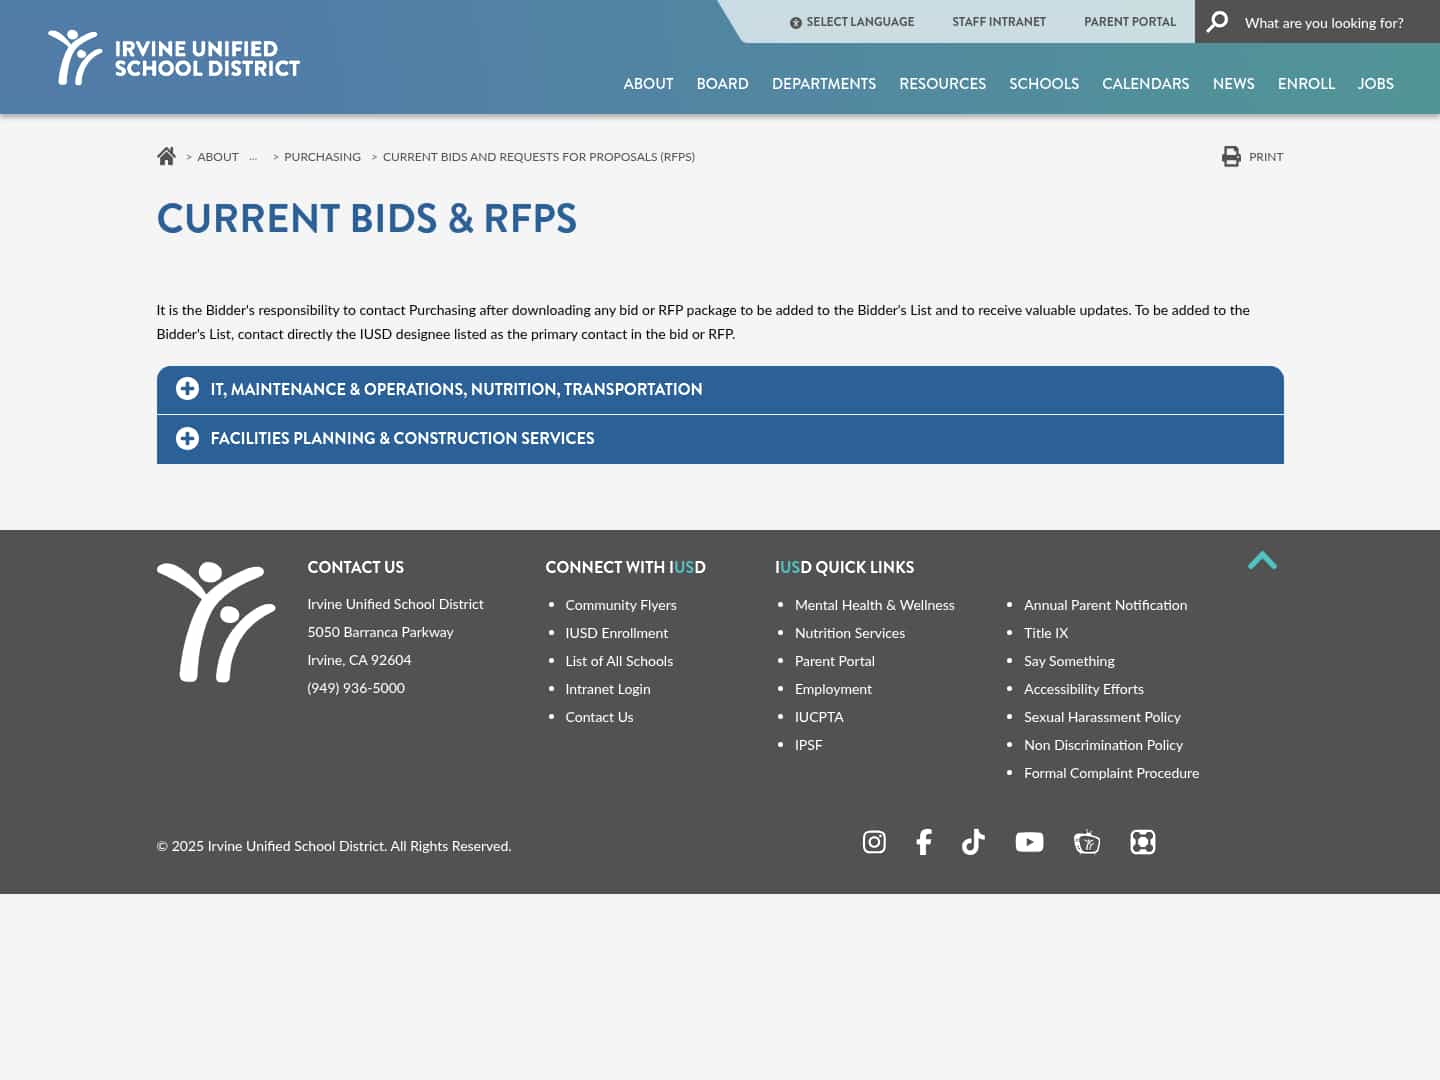Go to the PARENT PORTAL link
This screenshot has height=1080, width=1440.
[x=1130, y=21]
